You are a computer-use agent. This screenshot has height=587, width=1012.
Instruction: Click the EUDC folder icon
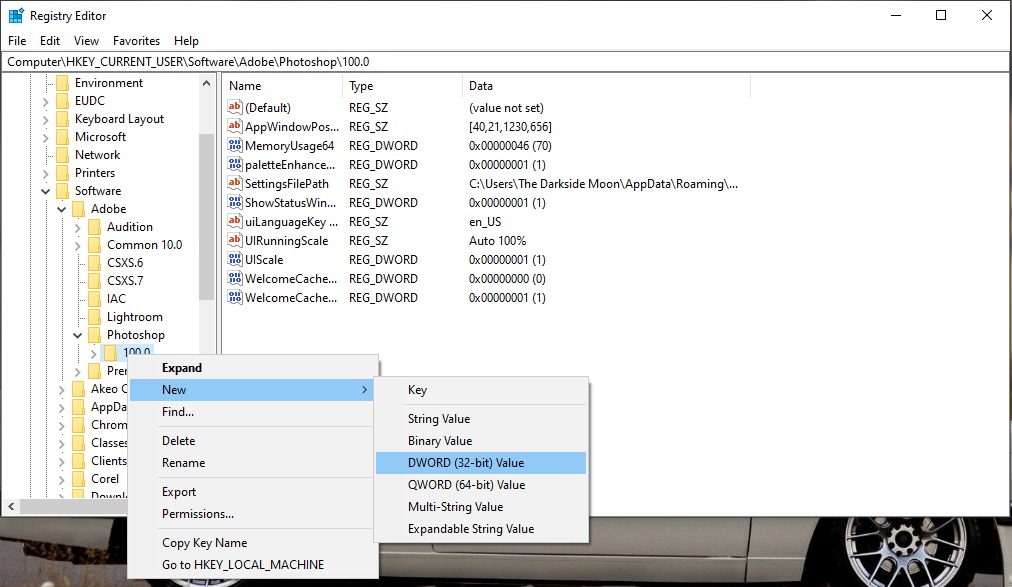[63, 101]
